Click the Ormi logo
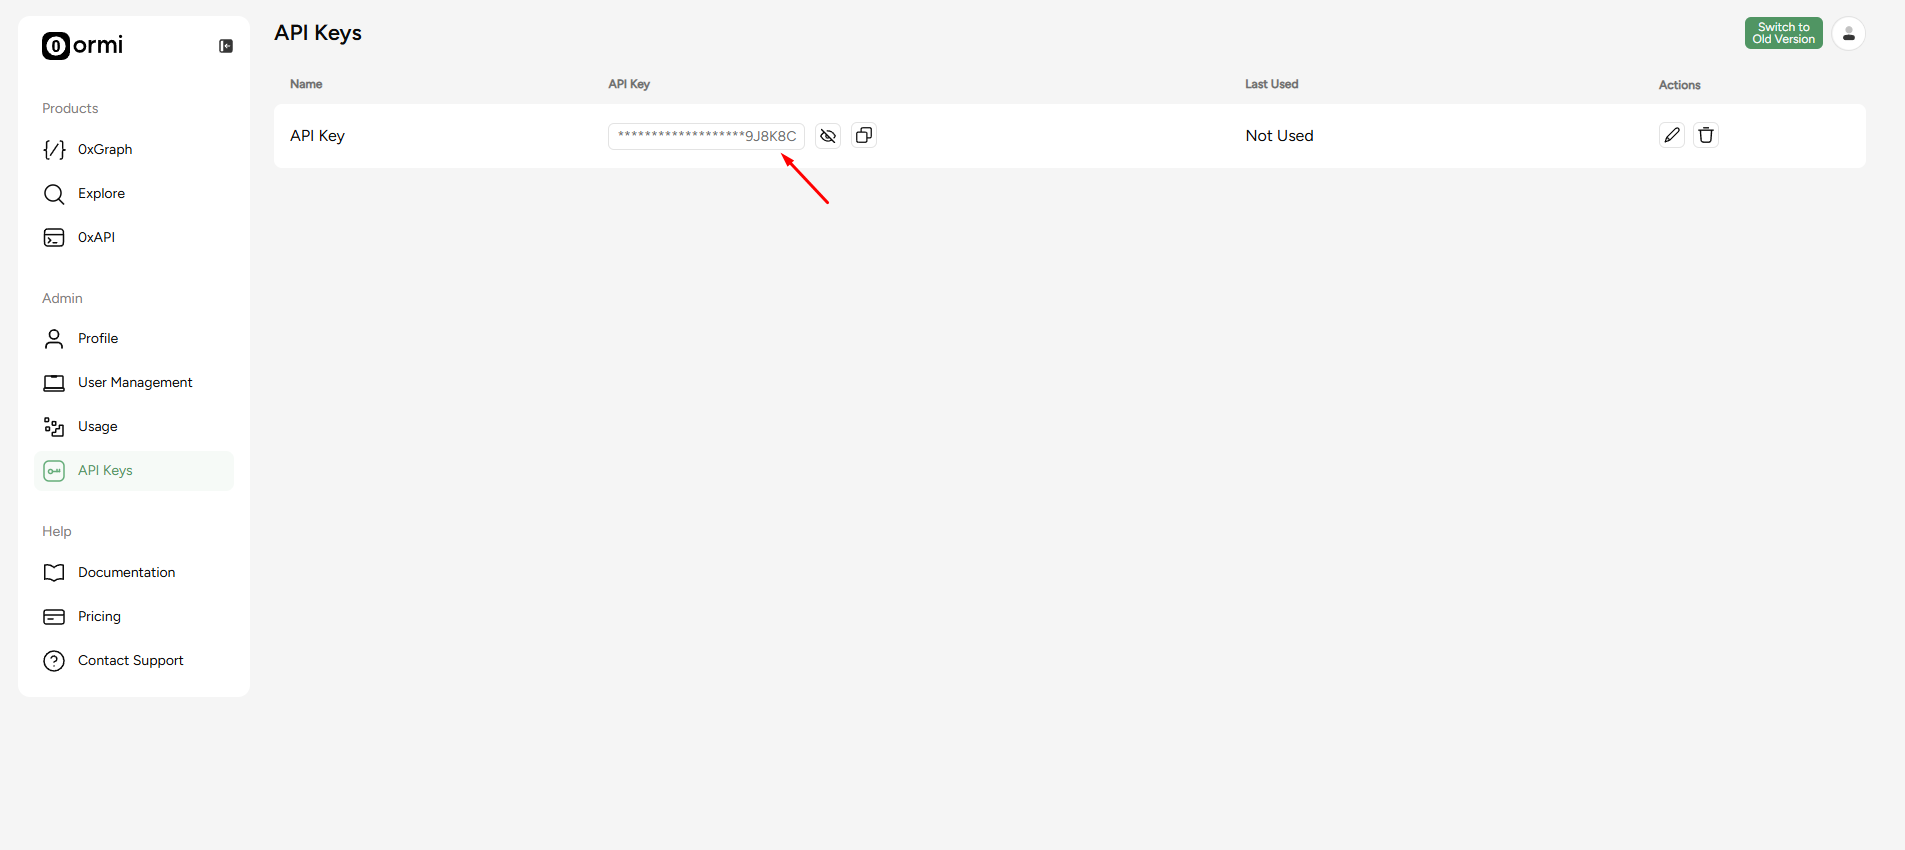Screen dimensions: 1905x850 click(82, 45)
